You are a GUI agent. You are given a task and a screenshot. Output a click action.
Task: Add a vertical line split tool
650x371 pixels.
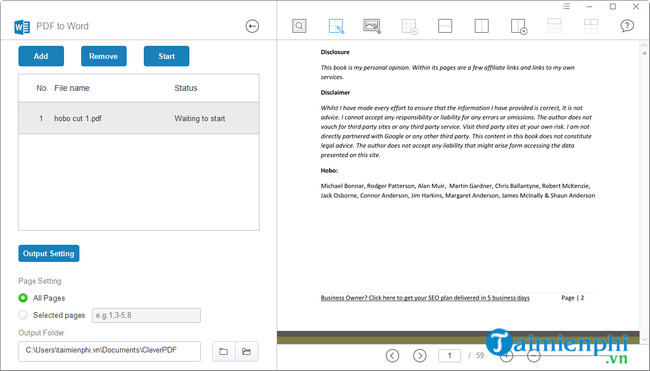(481, 26)
